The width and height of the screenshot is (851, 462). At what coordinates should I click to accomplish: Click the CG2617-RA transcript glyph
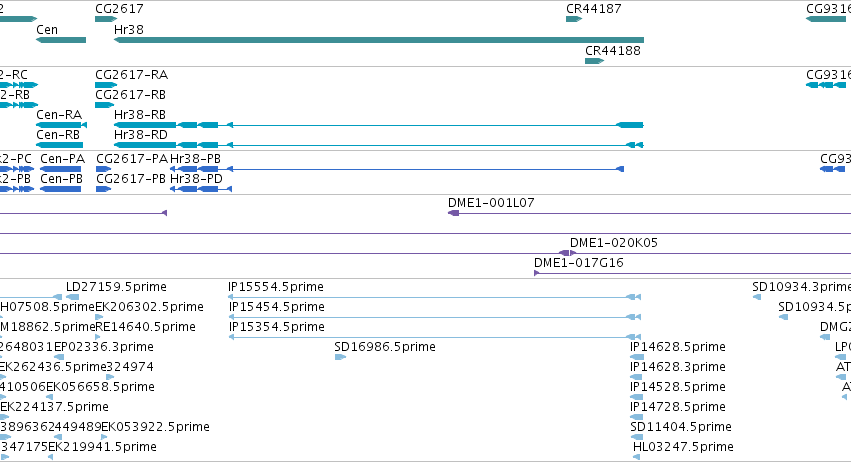(106, 85)
